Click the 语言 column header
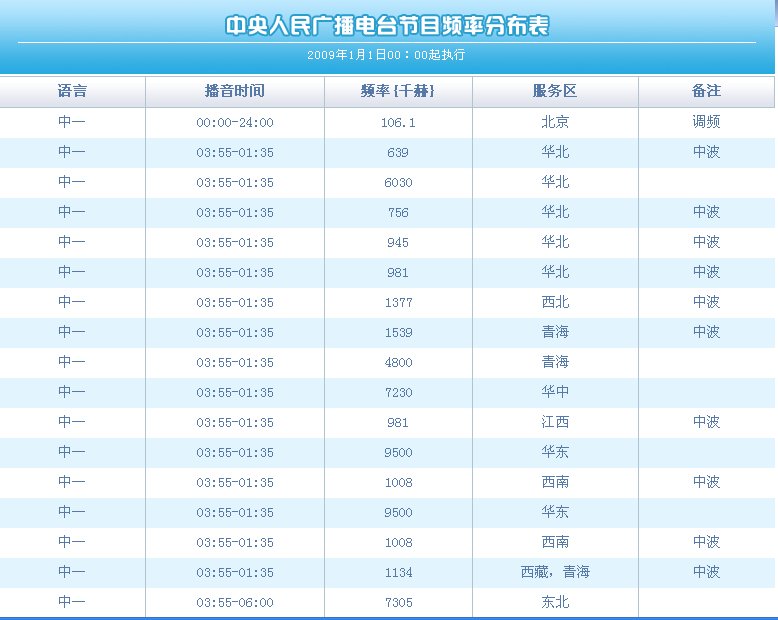The height and width of the screenshot is (620, 778). point(72,91)
